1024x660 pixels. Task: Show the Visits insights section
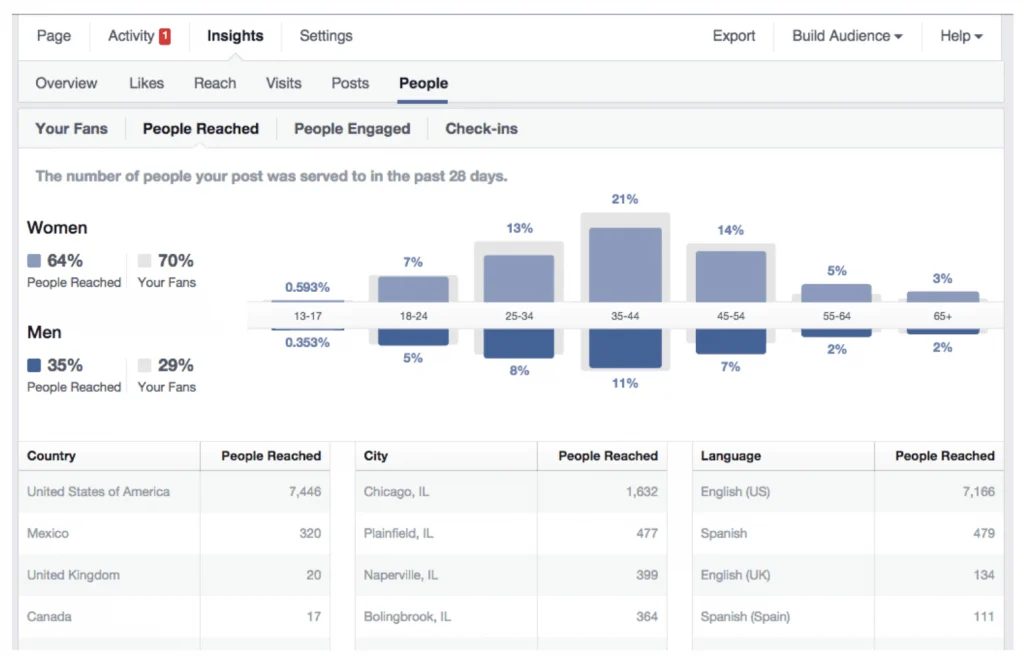(283, 84)
